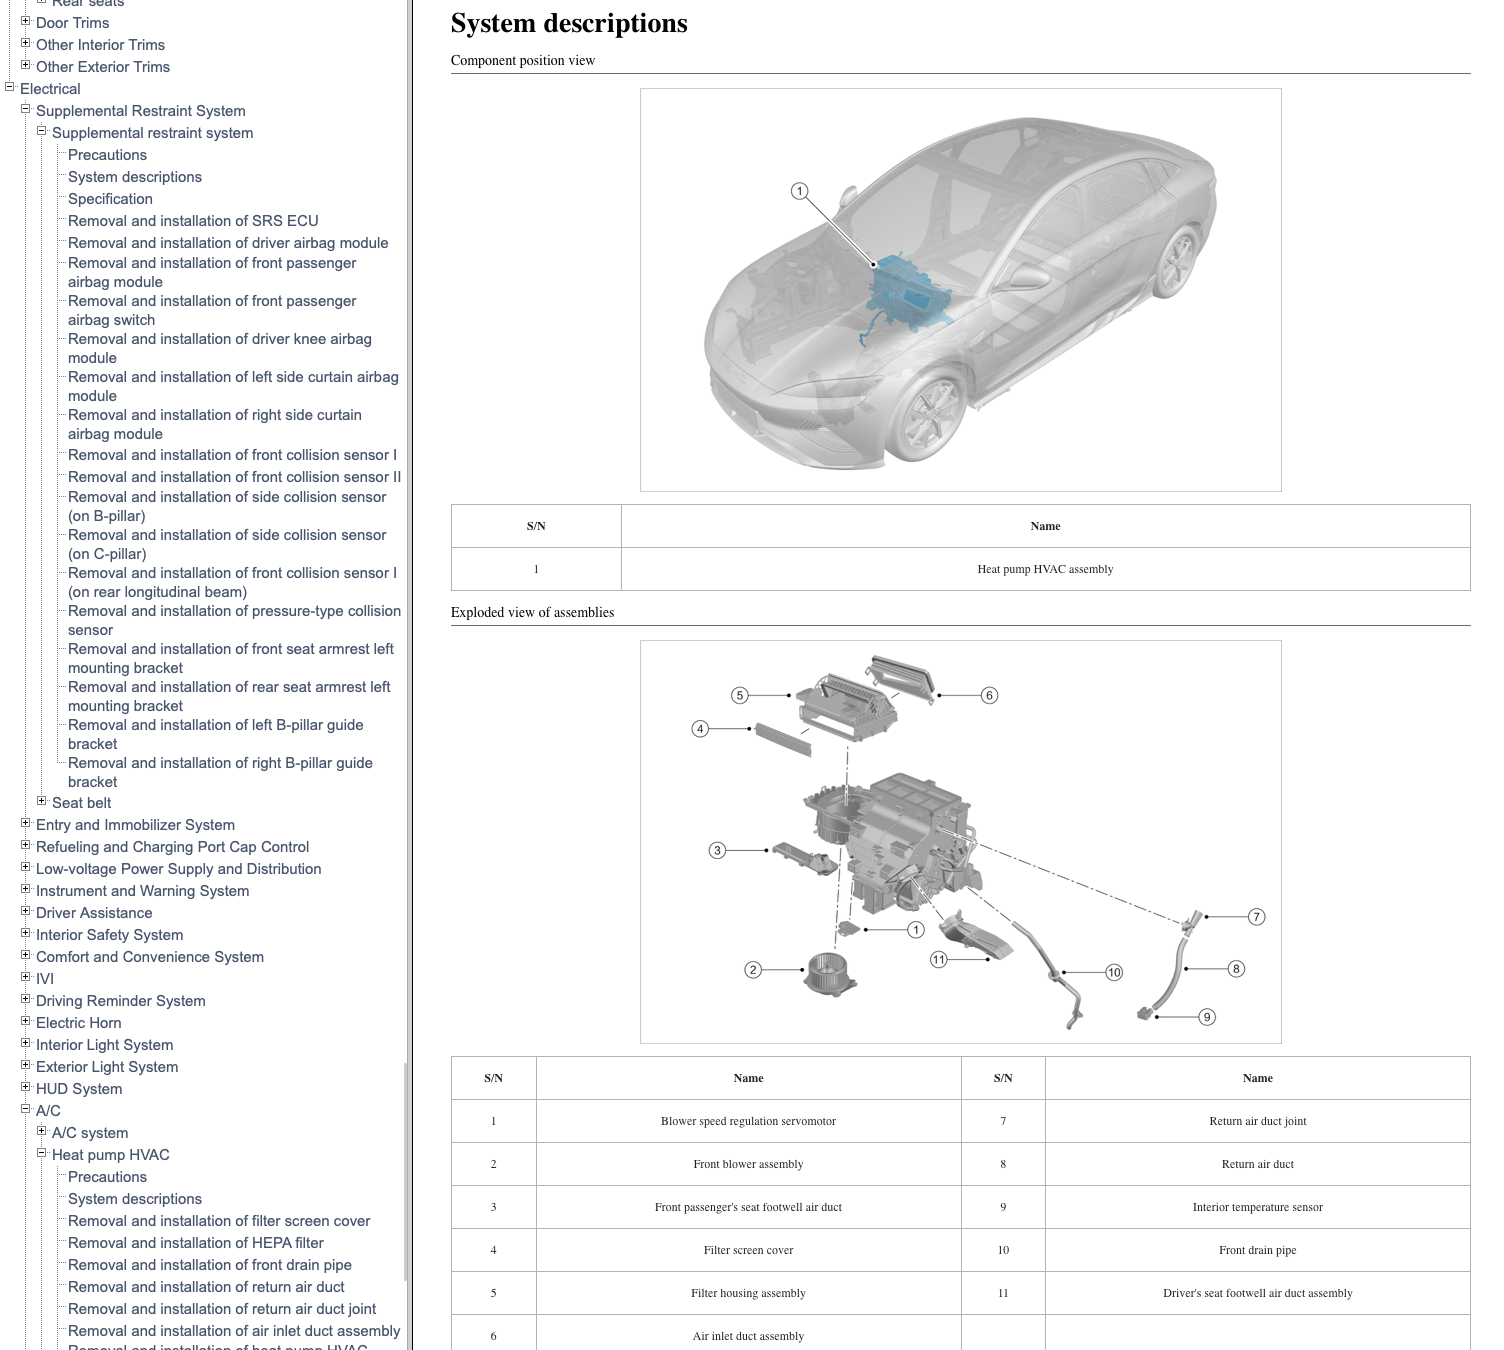Viewport: 1504px width, 1350px height.
Task: Collapse the Electrical tree section
Action: click(10, 88)
